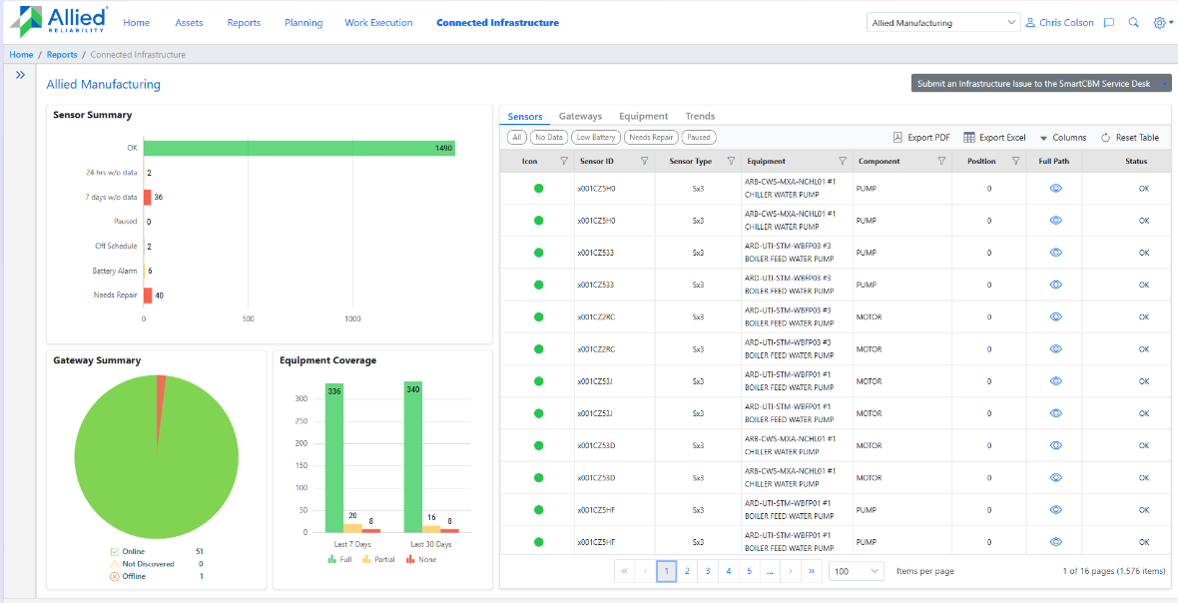
Task: Toggle the No Data filter chip
Action: (x=548, y=137)
